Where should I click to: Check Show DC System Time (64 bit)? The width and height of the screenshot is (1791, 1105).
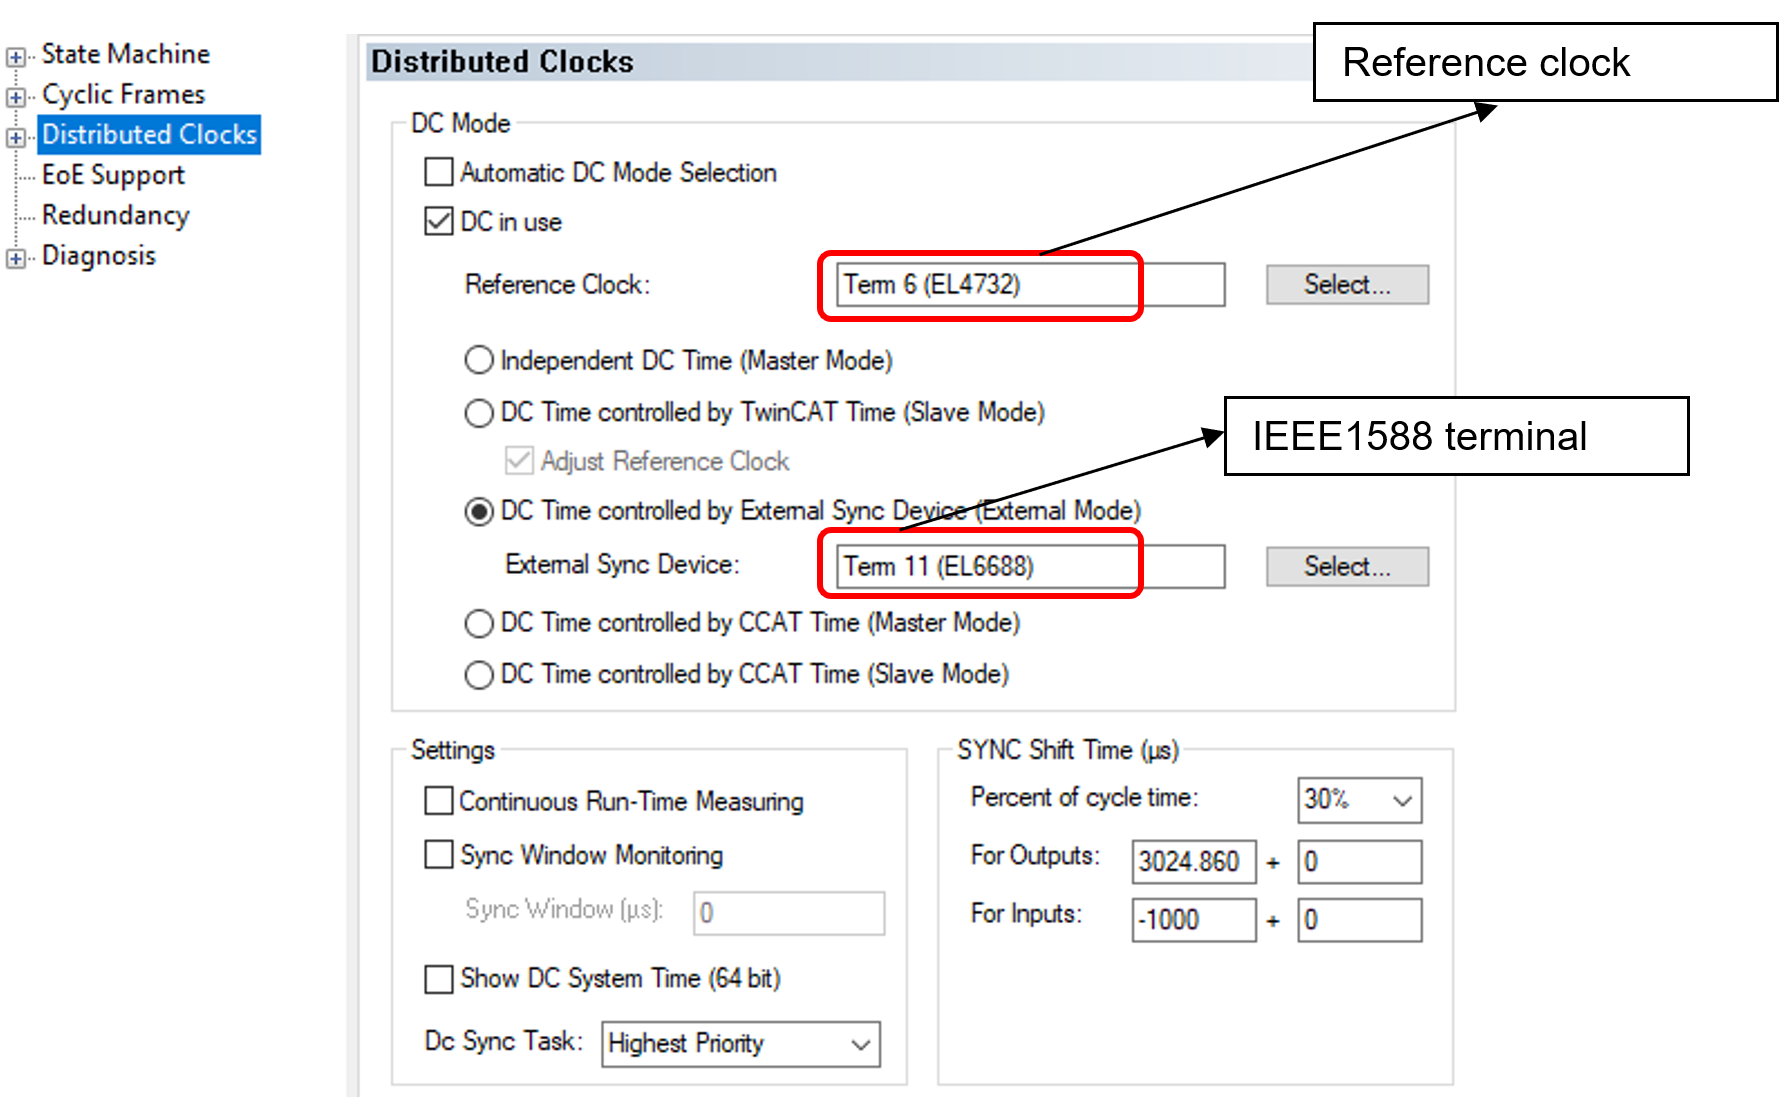pos(439,979)
